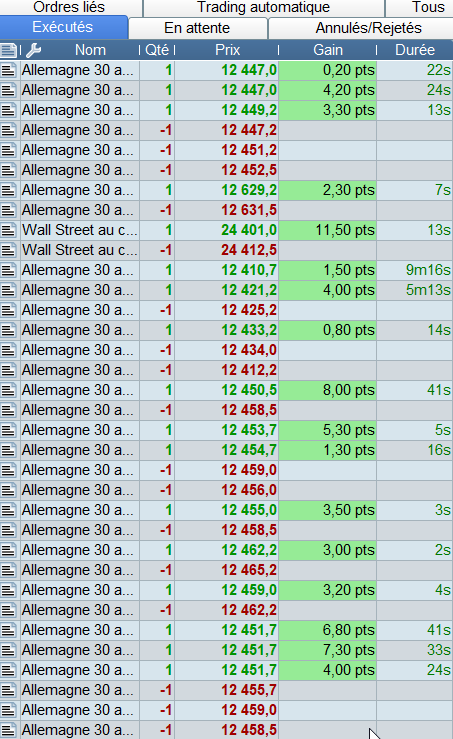Select the 7s duration cell
Image resolution: width=453 pixels, height=739 pixels.
415,190
